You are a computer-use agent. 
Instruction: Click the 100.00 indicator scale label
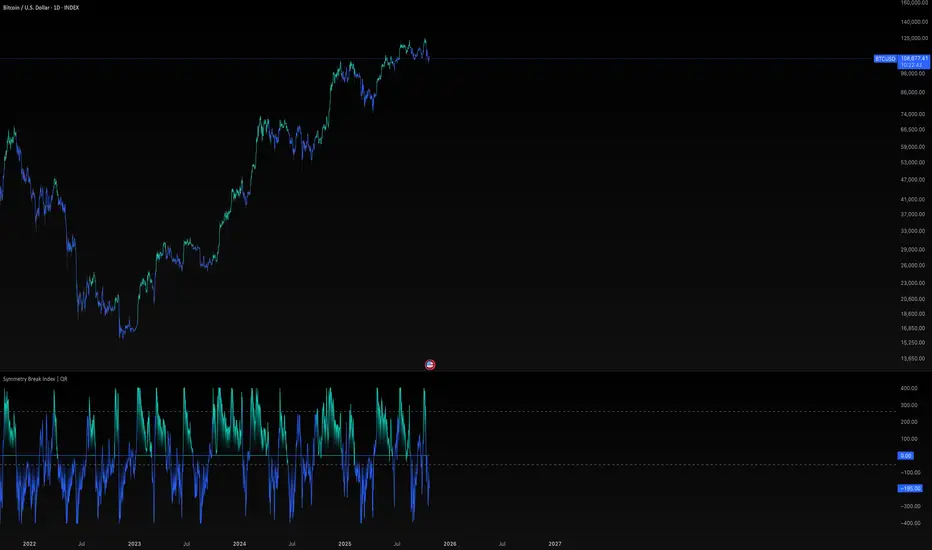909,439
